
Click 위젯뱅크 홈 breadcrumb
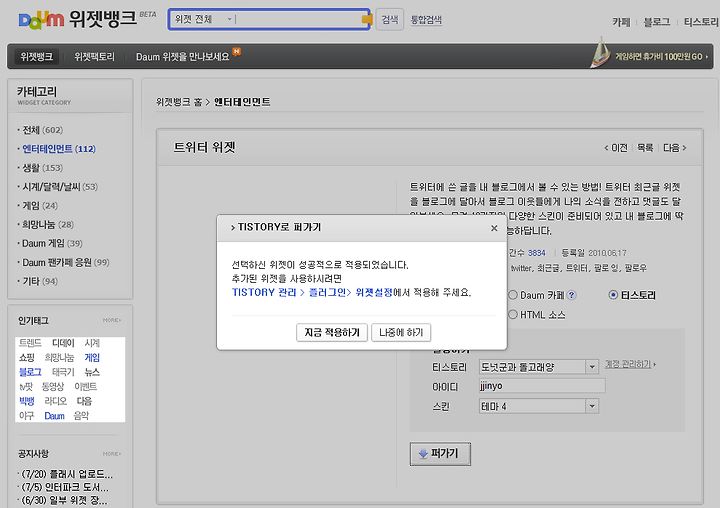pyautogui.click(x=179, y=102)
